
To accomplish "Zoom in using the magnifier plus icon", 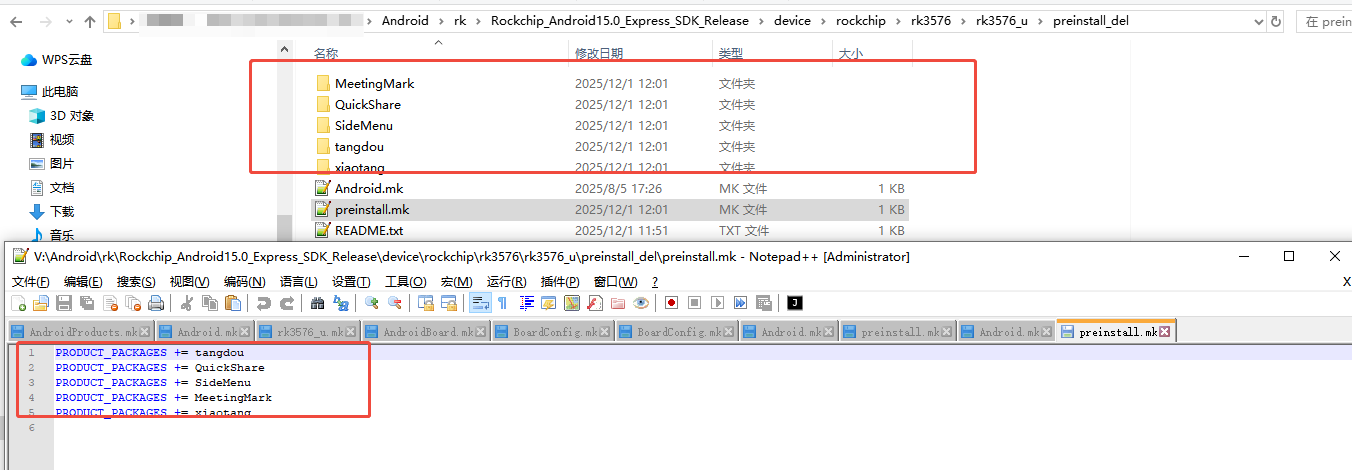I will [371, 303].
